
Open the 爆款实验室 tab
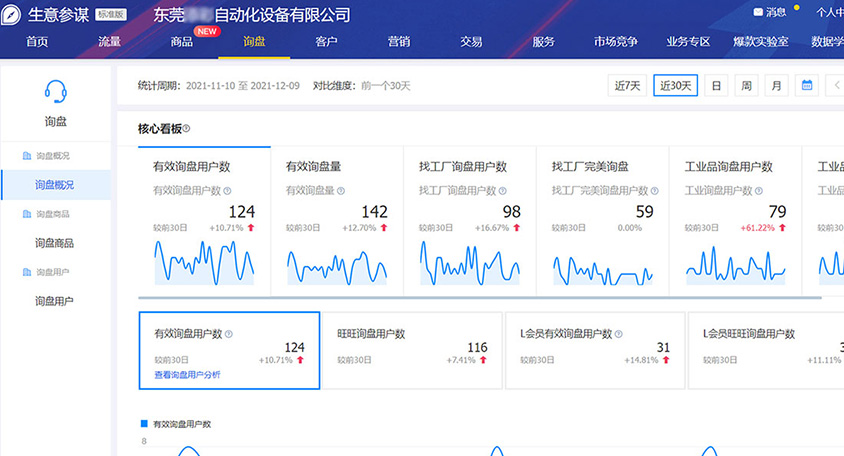[x=761, y=41]
